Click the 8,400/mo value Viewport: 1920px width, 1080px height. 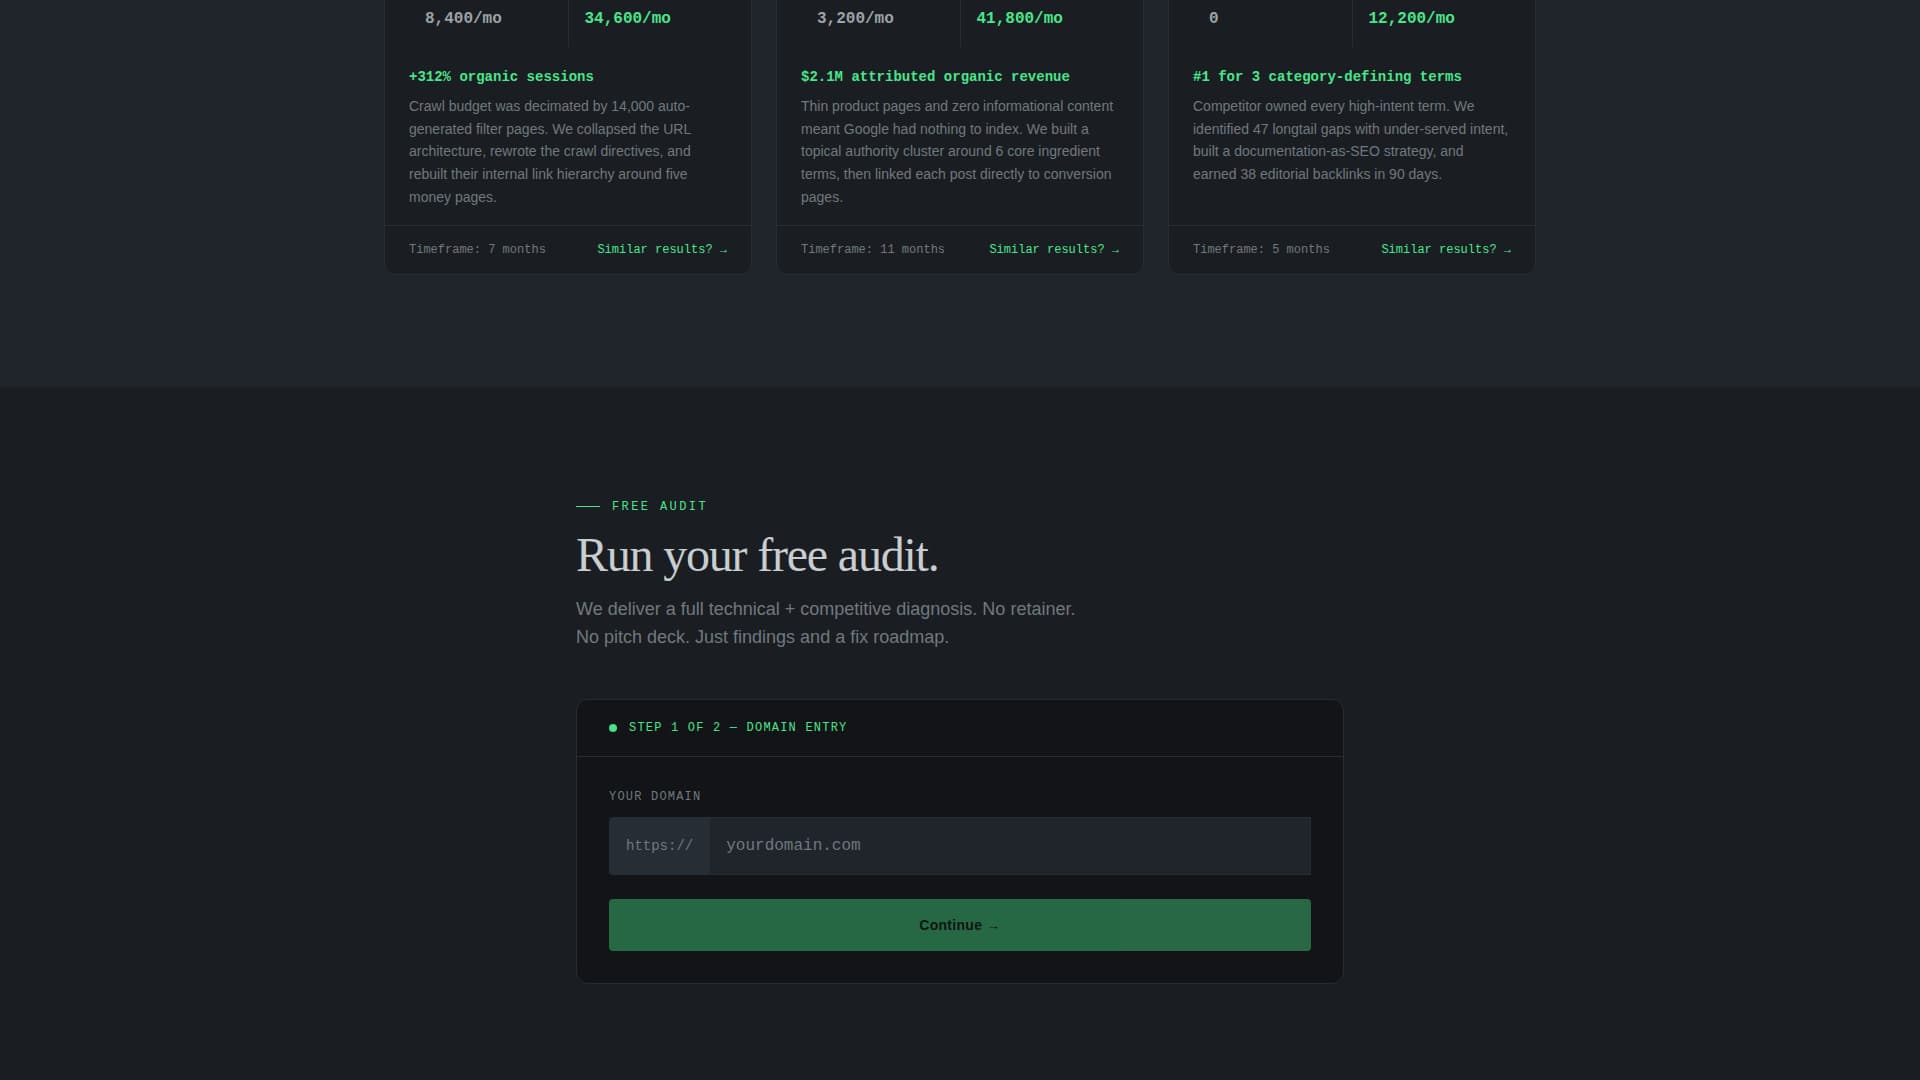point(463,18)
